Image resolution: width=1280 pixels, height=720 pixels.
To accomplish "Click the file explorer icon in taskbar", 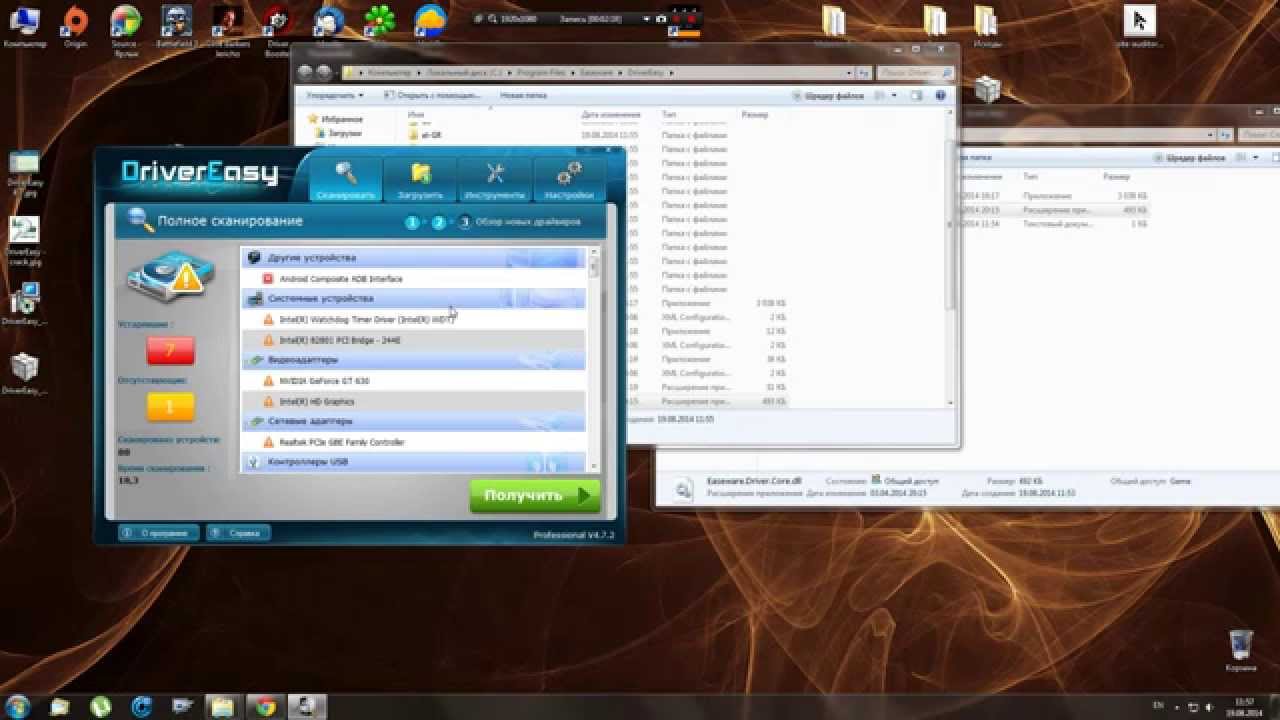I will point(224,706).
